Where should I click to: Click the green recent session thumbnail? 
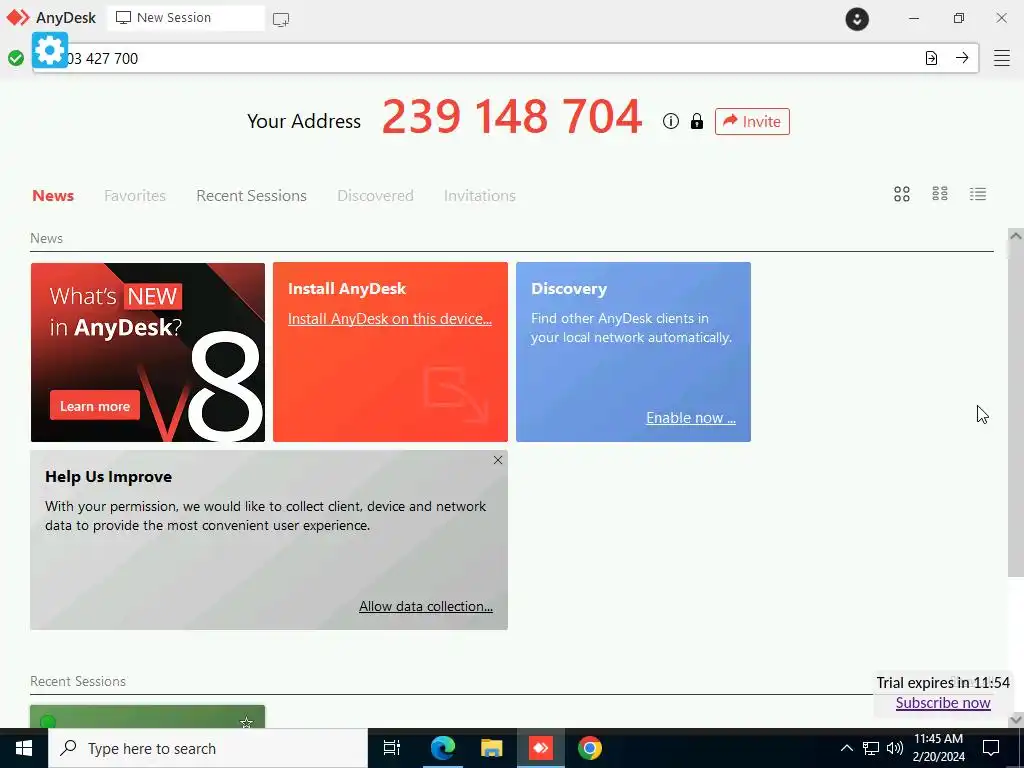click(x=148, y=716)
